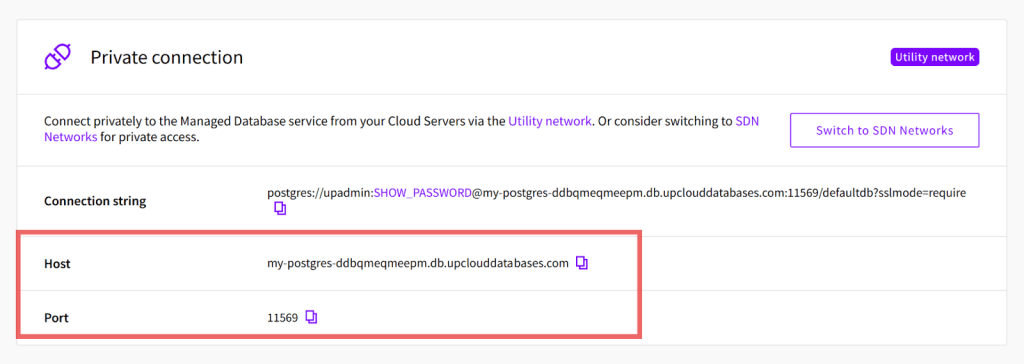The image size is (1024, 364).
Task: Click the Host label
Action: [57, 264]
